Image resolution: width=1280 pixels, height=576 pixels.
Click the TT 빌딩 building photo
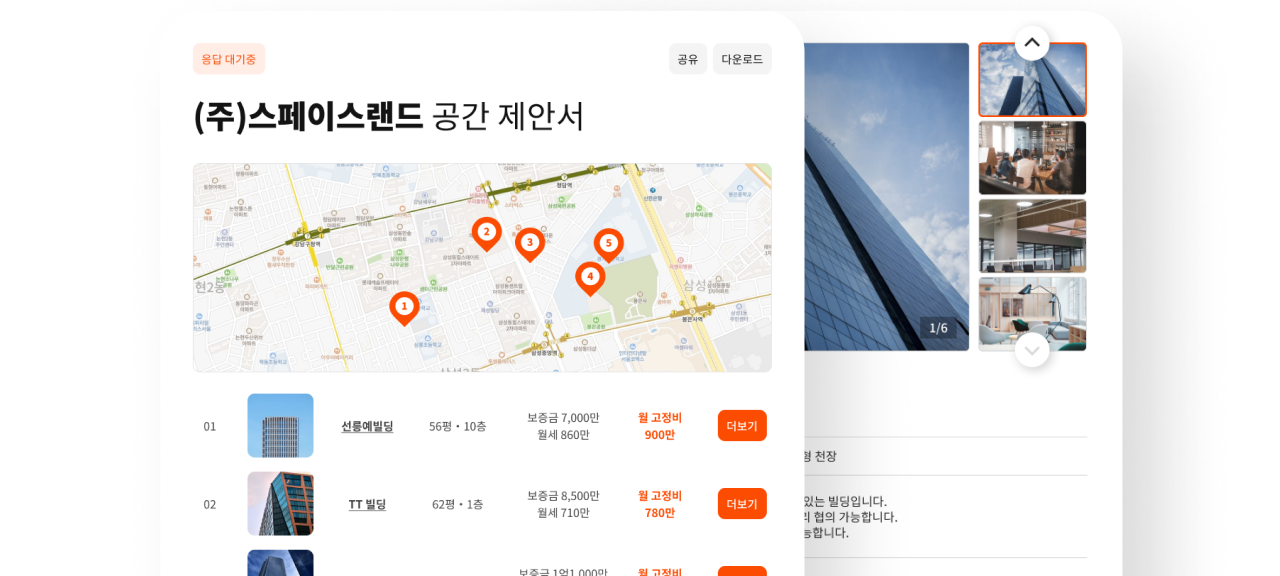coord(280,504)
